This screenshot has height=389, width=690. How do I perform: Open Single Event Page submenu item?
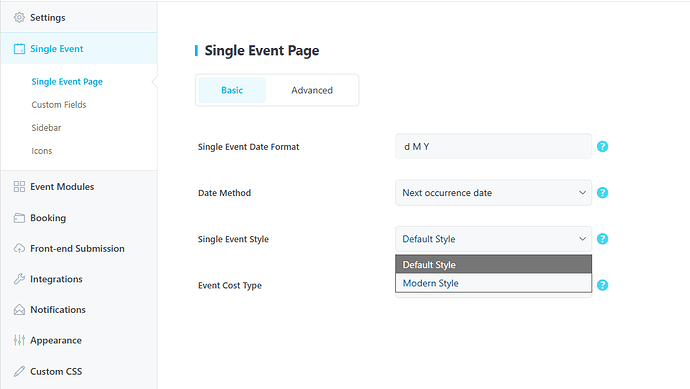[x=67, y=82]
